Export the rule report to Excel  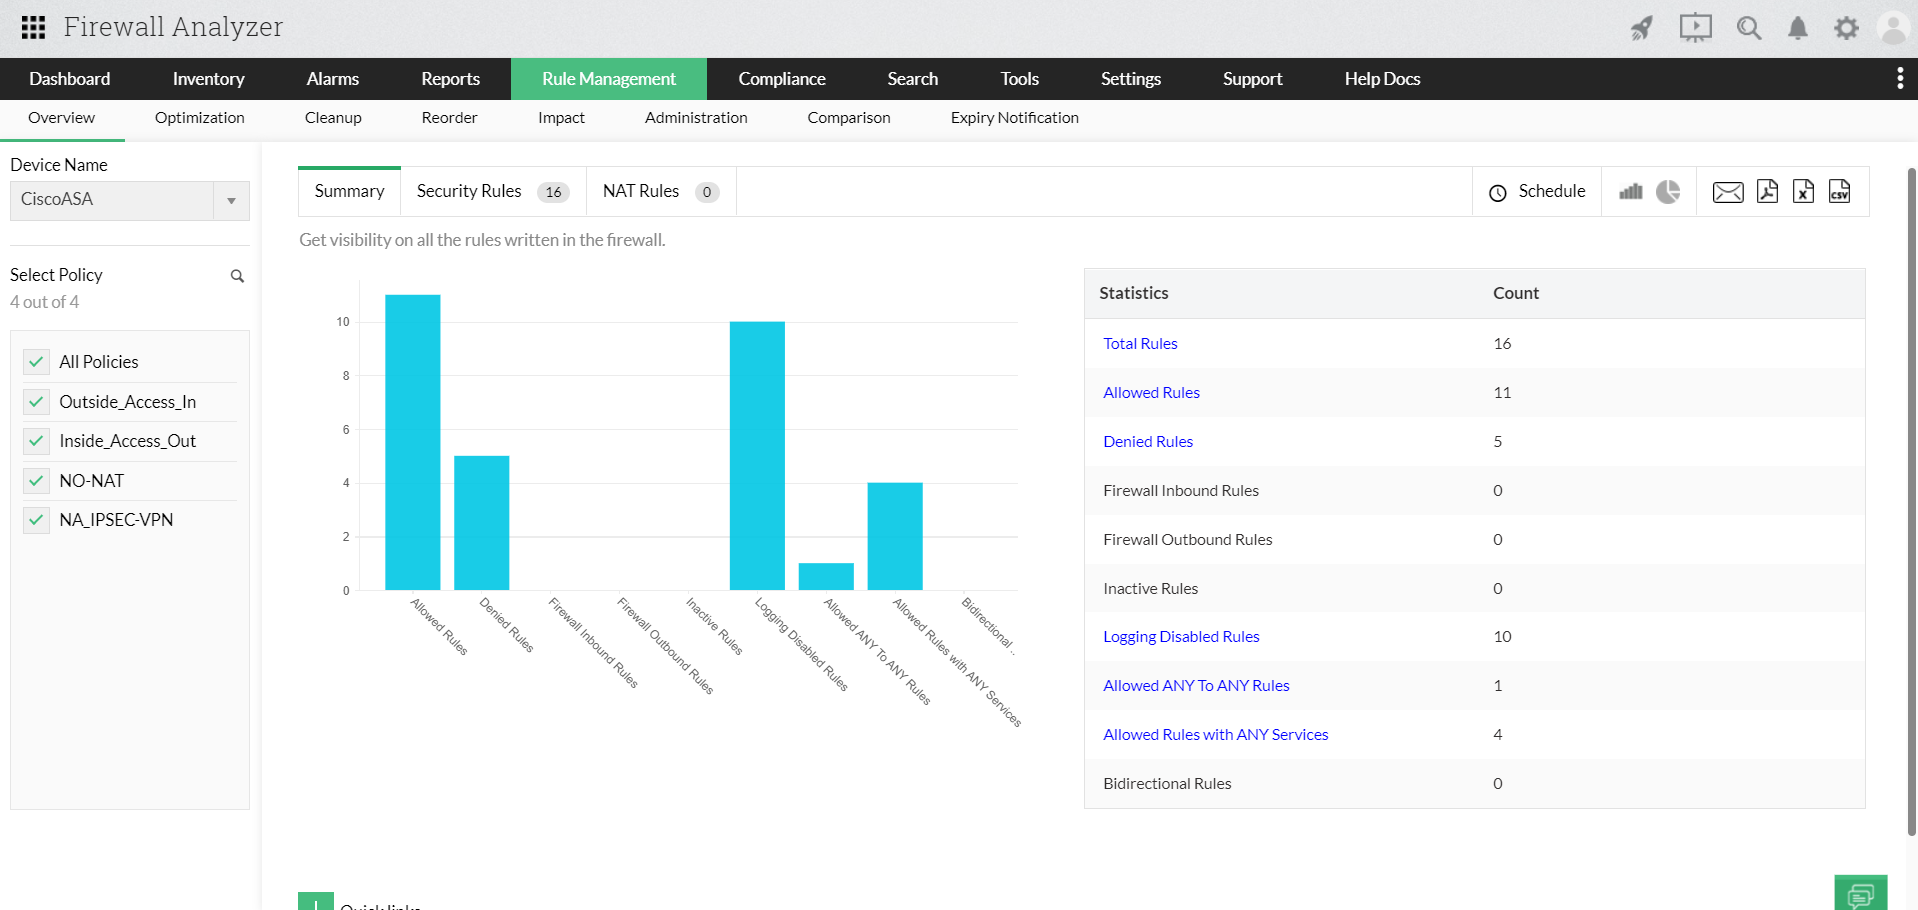point(1803,191)
